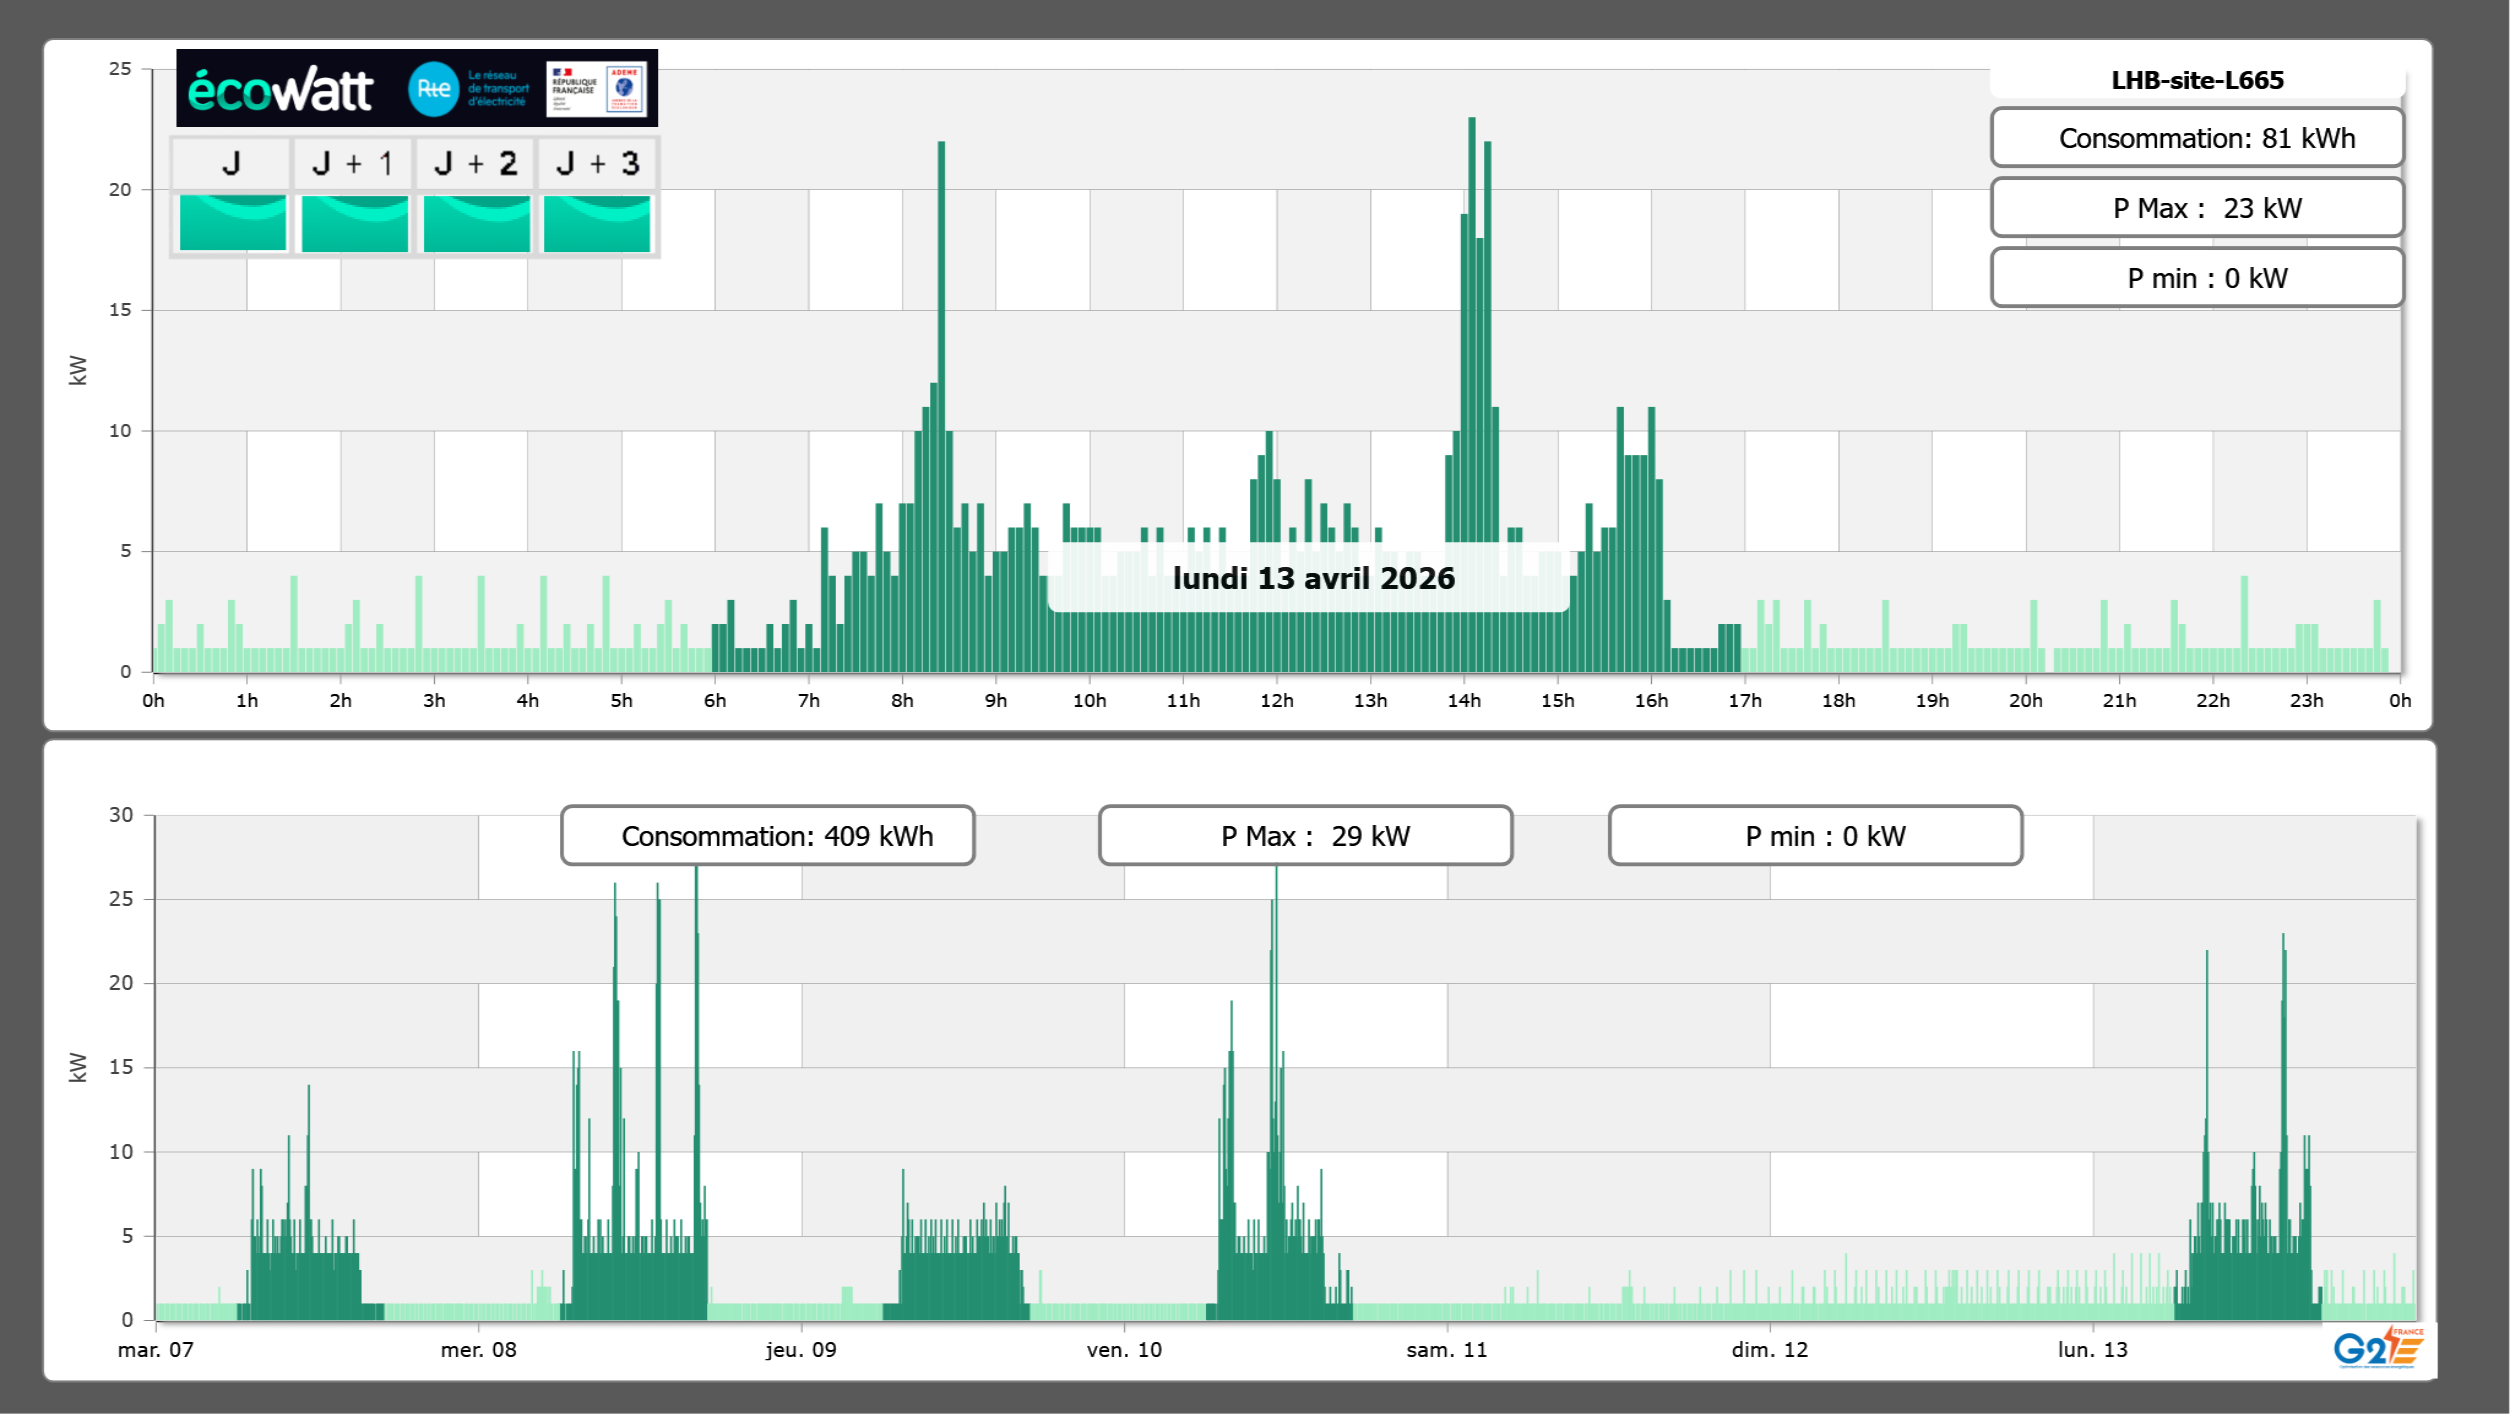Click the LHB-site-L665 site title
Screen dimensions: 2511x1415
pyautogui.click(x=2197, y=80)
